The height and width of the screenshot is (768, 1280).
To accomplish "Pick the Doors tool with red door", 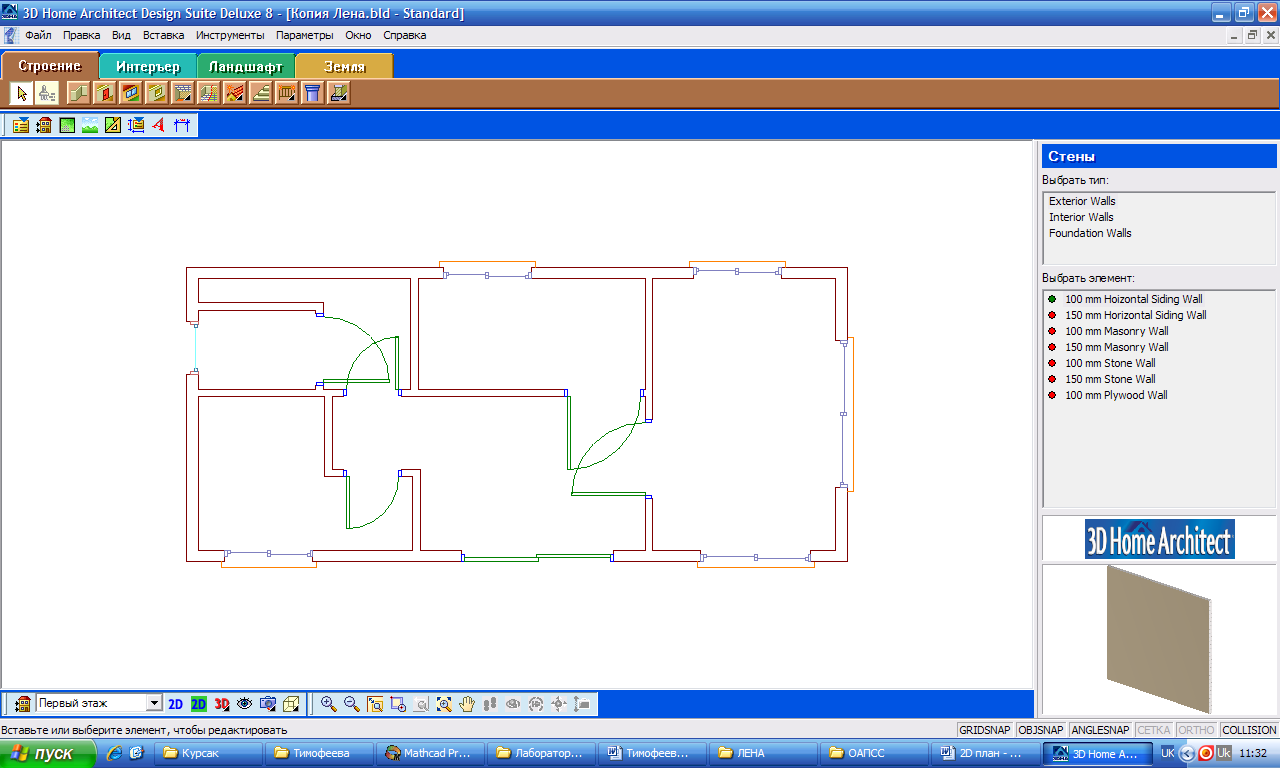I will pyautogui.click(x=104, y=93).
